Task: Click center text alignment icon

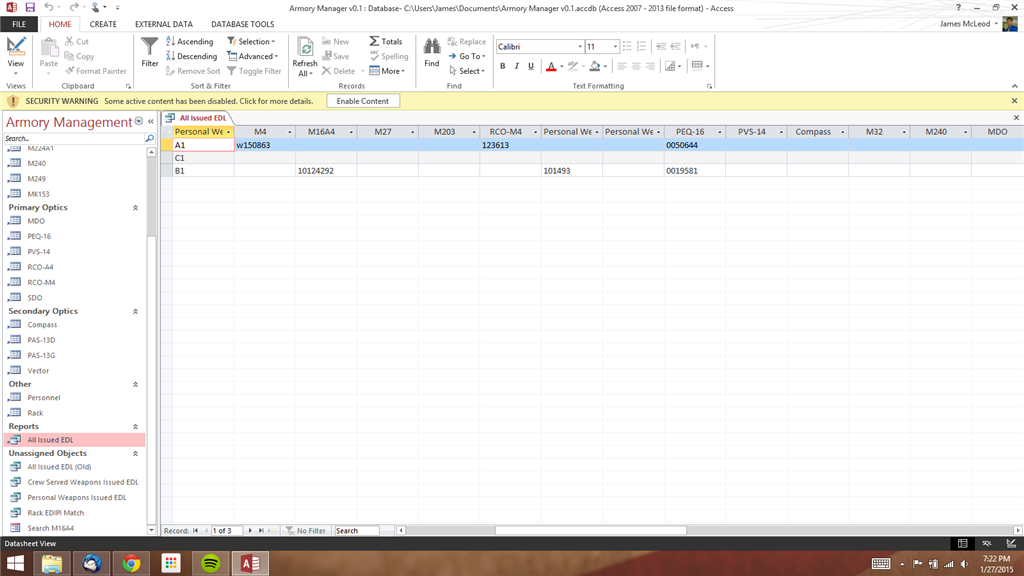Action: pyautogui.click(x=636, y=66)
